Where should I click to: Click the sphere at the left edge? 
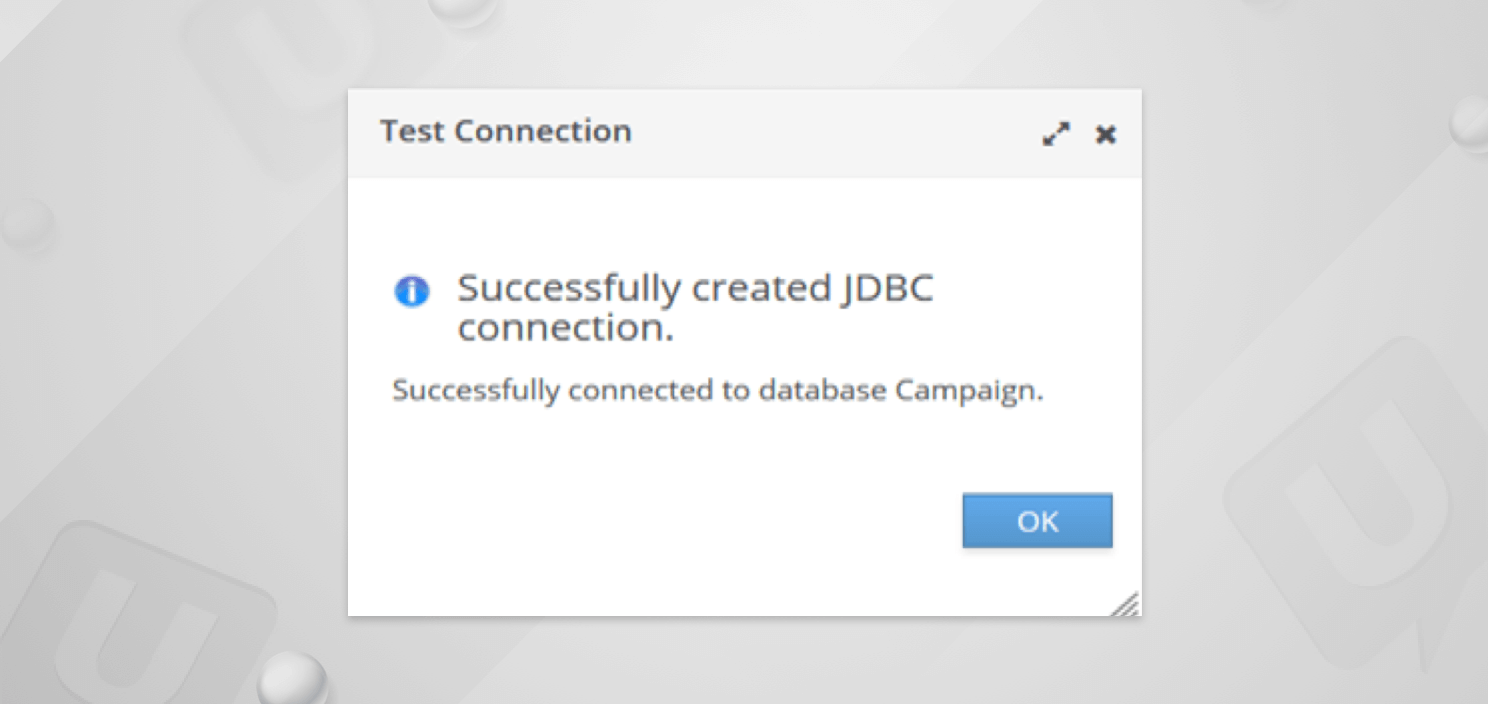[27, 222]
